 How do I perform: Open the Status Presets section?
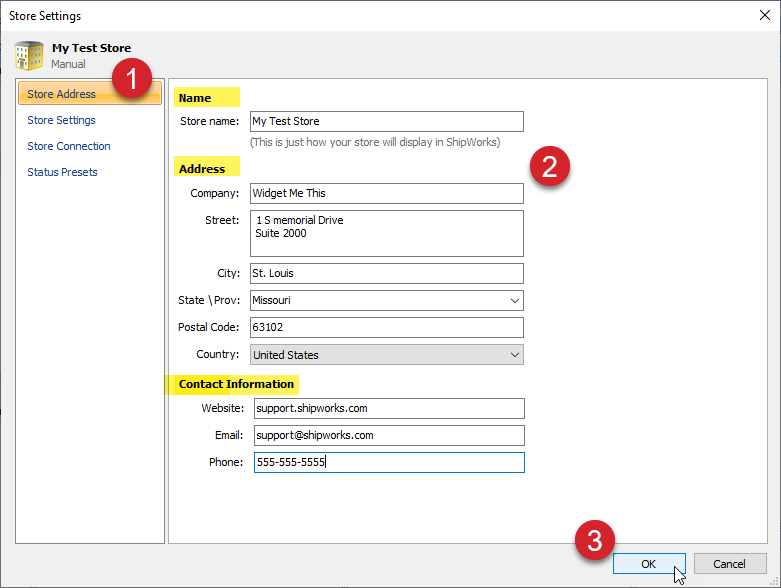pyautogui.click(x=62, y=172)
